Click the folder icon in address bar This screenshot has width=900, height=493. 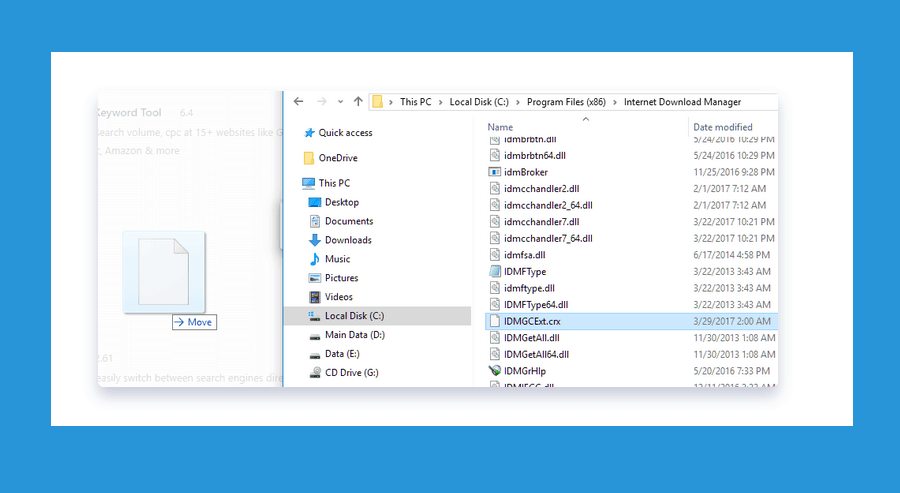tap(377, 102)
